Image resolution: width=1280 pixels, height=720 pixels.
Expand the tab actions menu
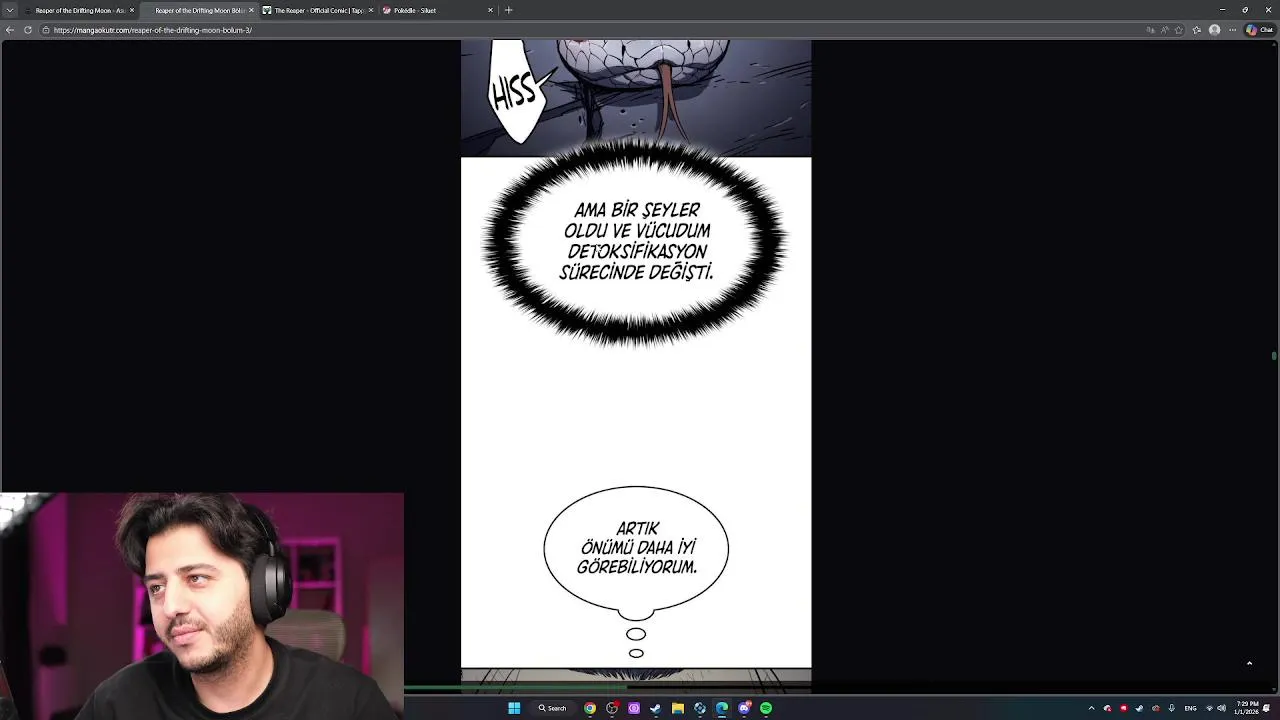[x=10, y=10]
